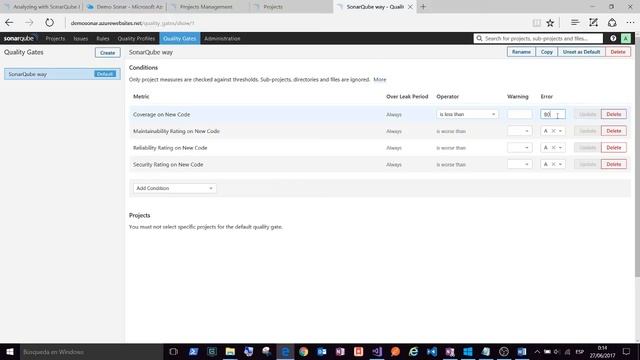Image resolution: width=640 pixels, height=360 pixels.
Task: Open the Issues menu in SonarQube
Action: [x=81, y=38]
